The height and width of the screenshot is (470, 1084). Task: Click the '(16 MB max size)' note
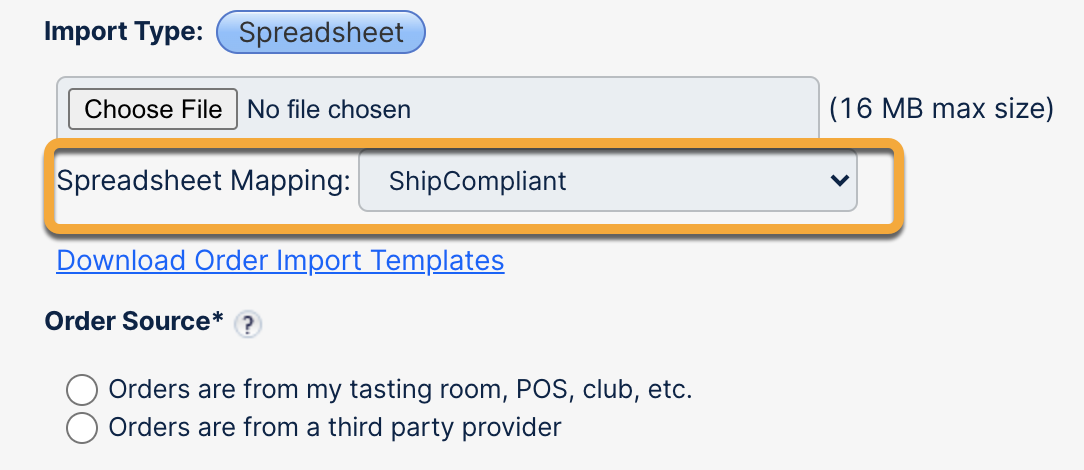coord(941,109)
